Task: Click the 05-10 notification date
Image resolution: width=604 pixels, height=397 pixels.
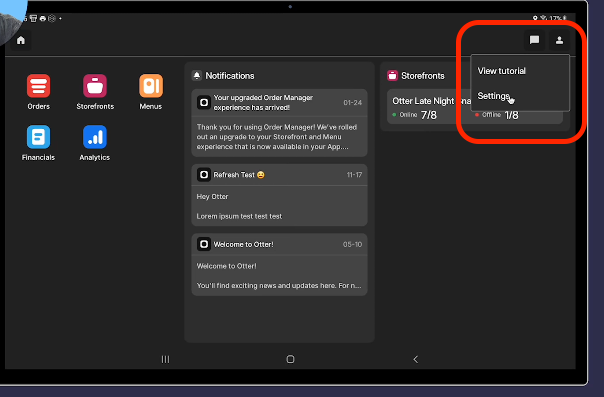Action: tap(352, 245)
